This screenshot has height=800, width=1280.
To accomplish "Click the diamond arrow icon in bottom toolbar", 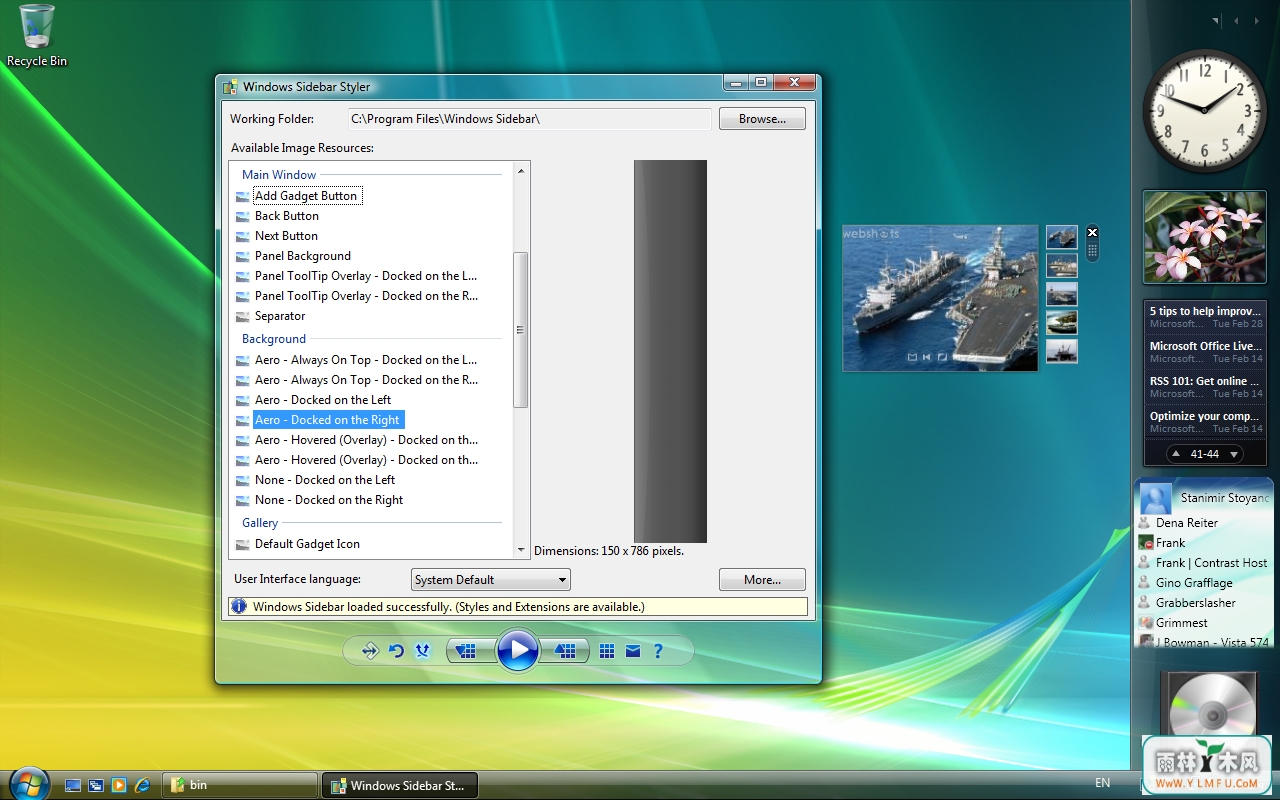I will pyautogui.click(x=370, y=651).
